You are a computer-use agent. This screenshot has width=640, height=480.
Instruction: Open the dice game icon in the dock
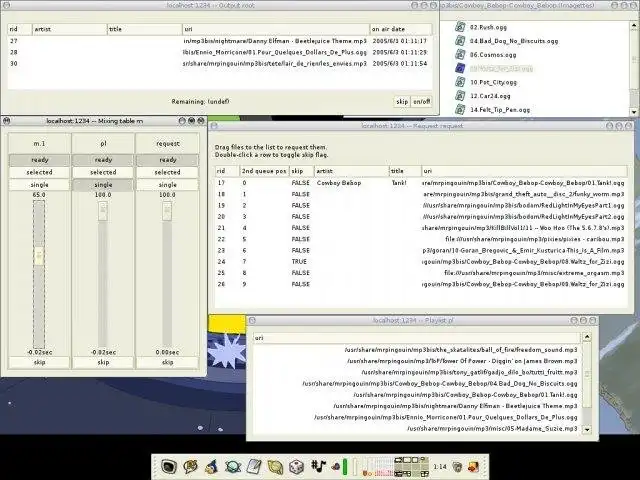point(297,466)
